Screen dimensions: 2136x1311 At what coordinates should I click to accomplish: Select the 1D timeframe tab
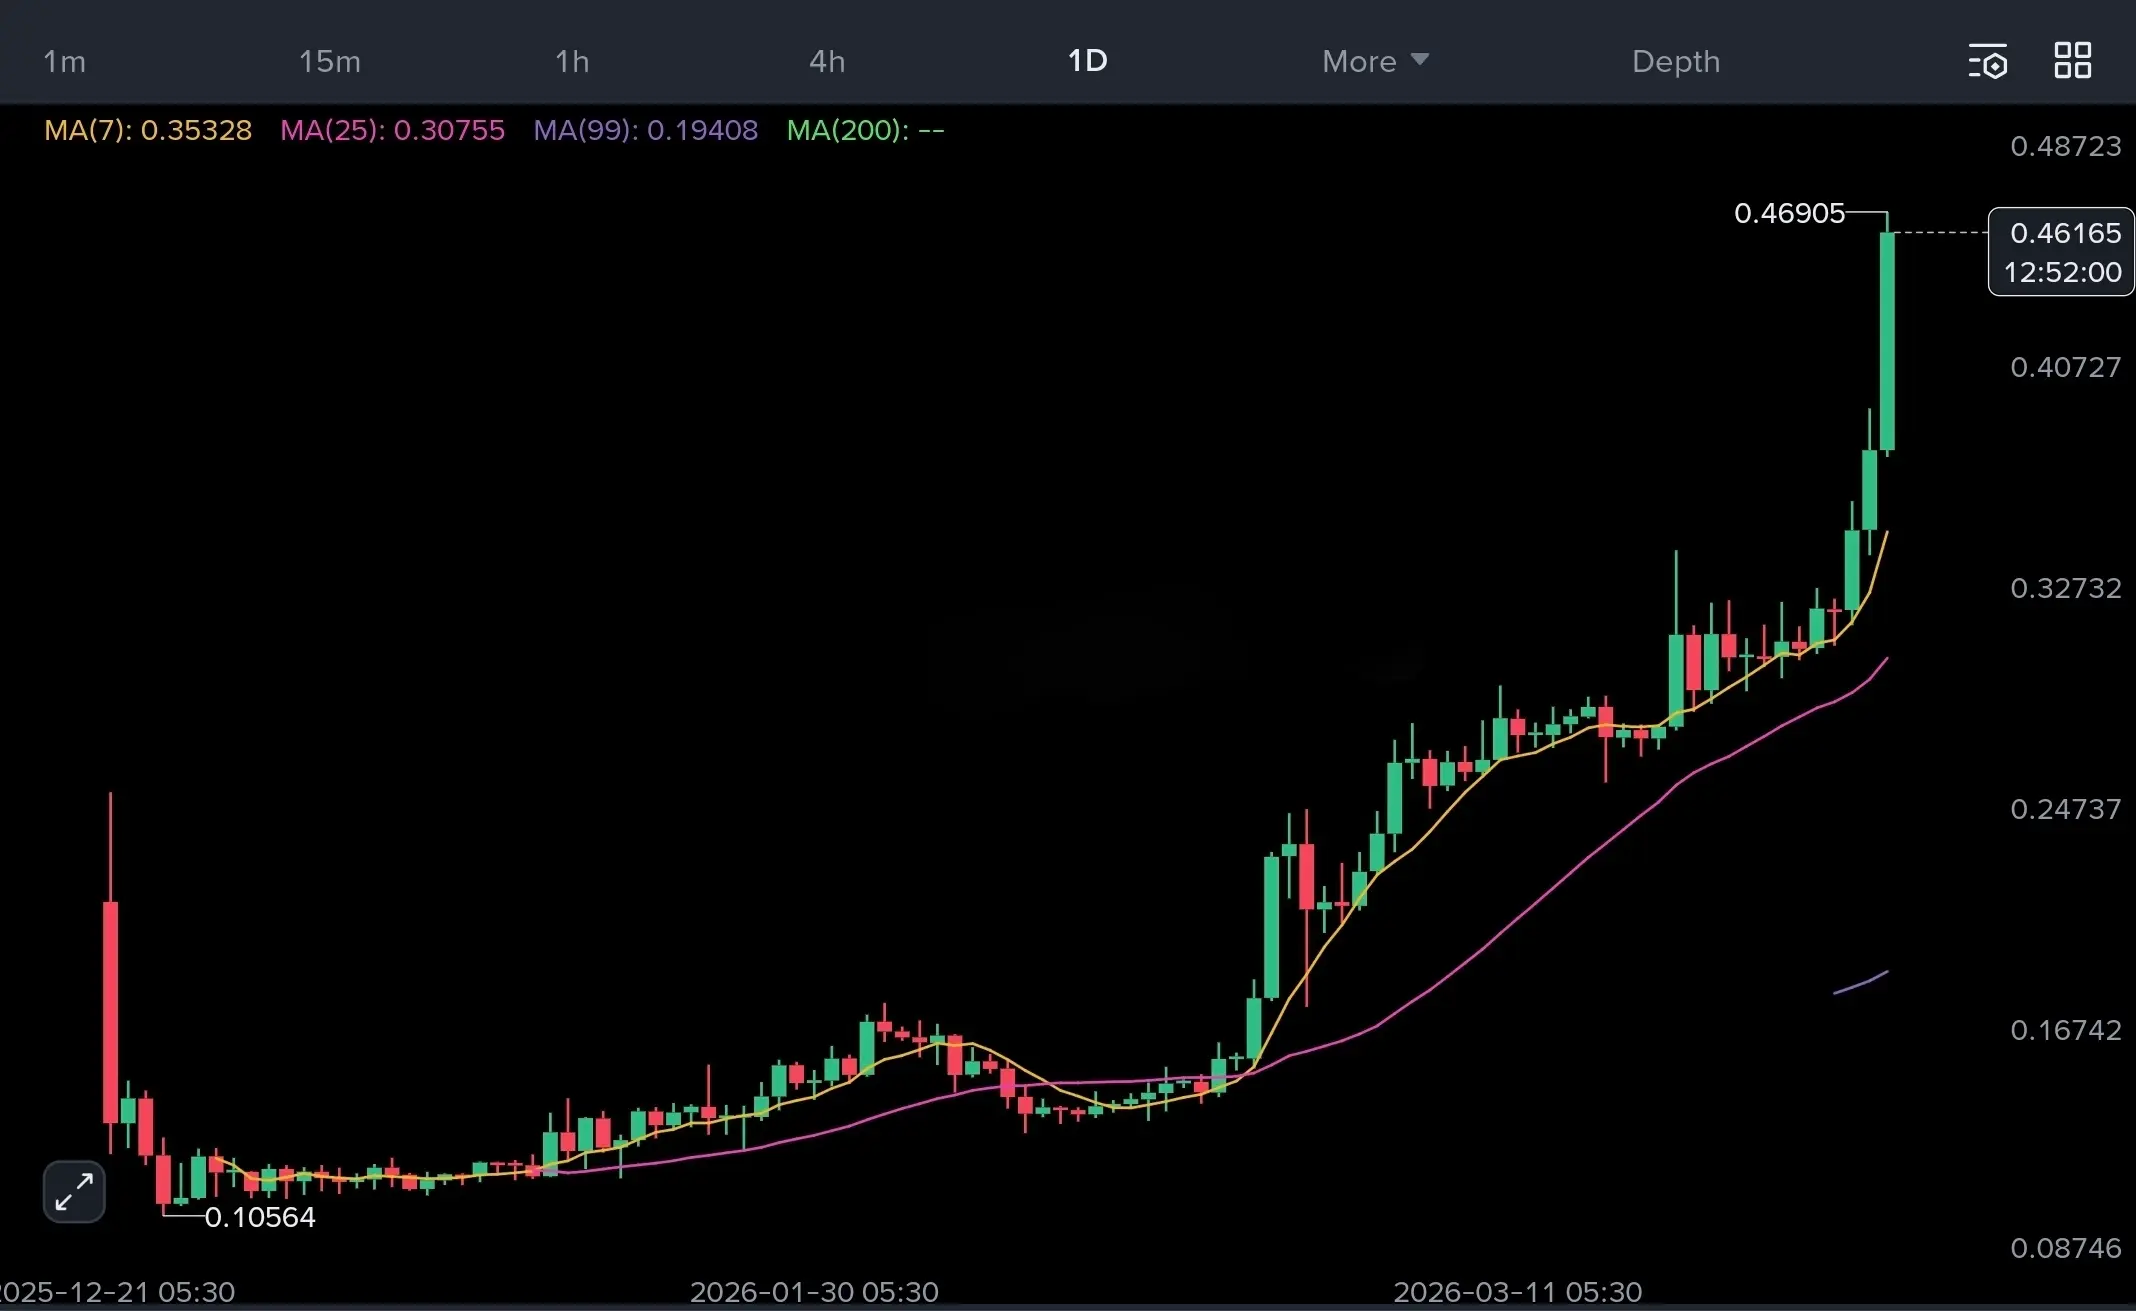1087,61
